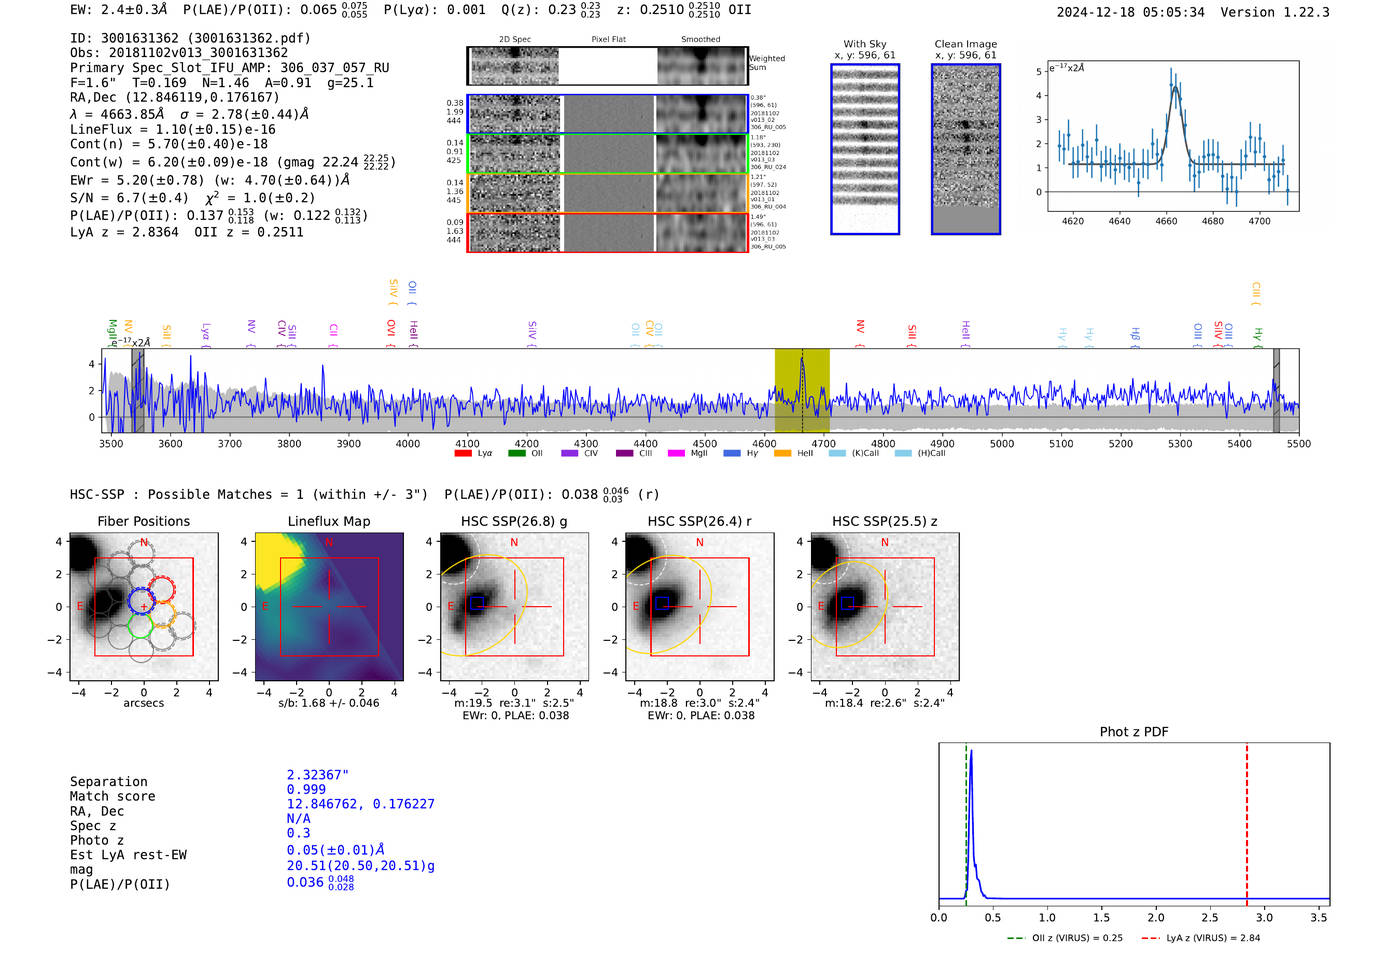
Task: Click the 'EWr = 5.20(±0.78)' line
Action: (x=210, y=180)
